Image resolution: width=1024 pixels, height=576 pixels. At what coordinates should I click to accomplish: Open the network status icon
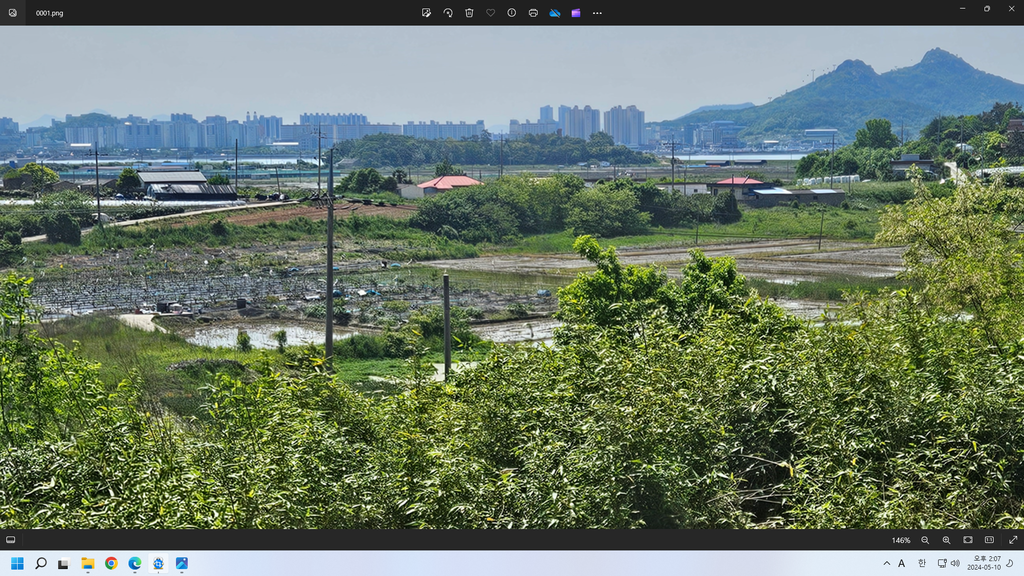coord(942,563)
